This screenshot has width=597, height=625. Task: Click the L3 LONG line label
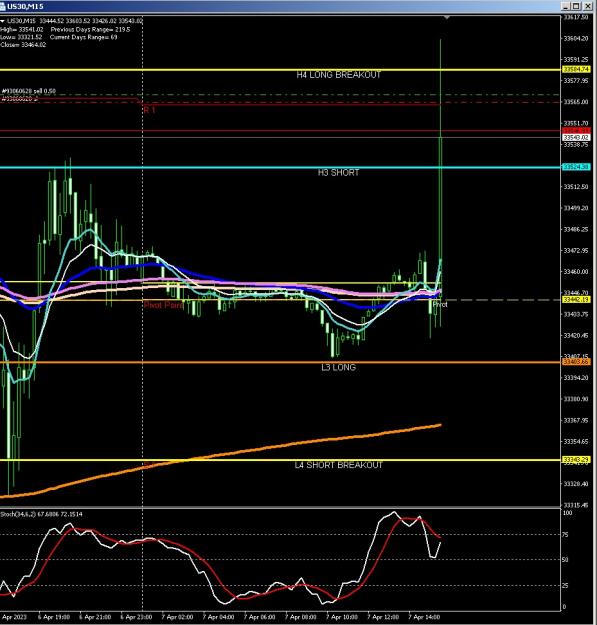[x=338, y=367]
